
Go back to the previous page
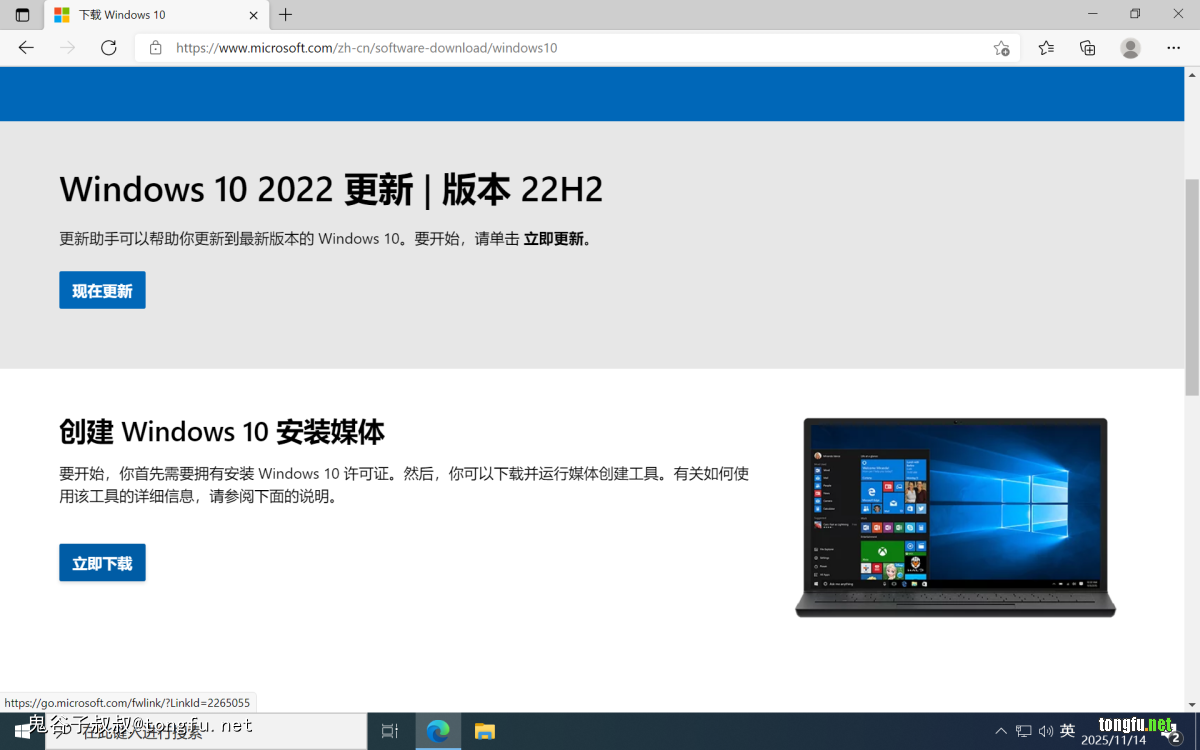click(26, 48)
